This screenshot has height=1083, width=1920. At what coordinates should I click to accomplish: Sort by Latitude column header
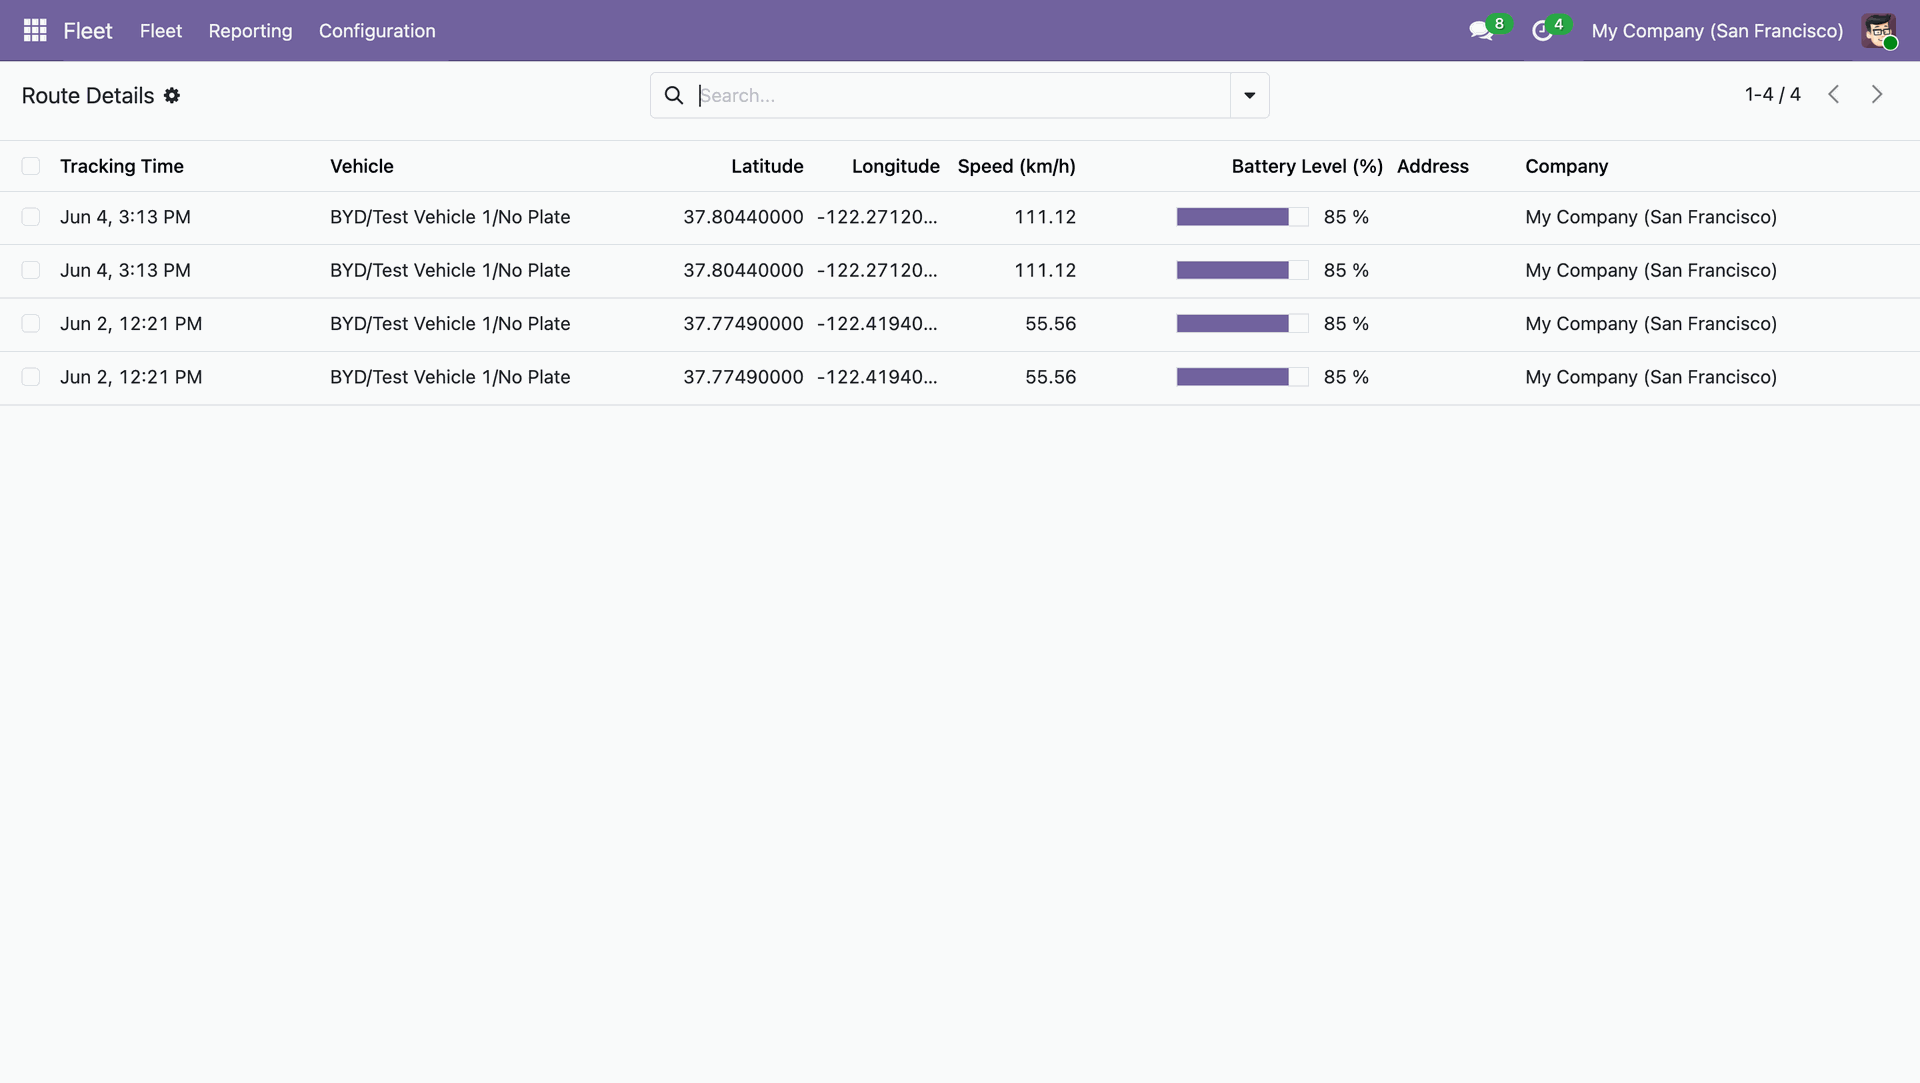click(x=767, y=166)
